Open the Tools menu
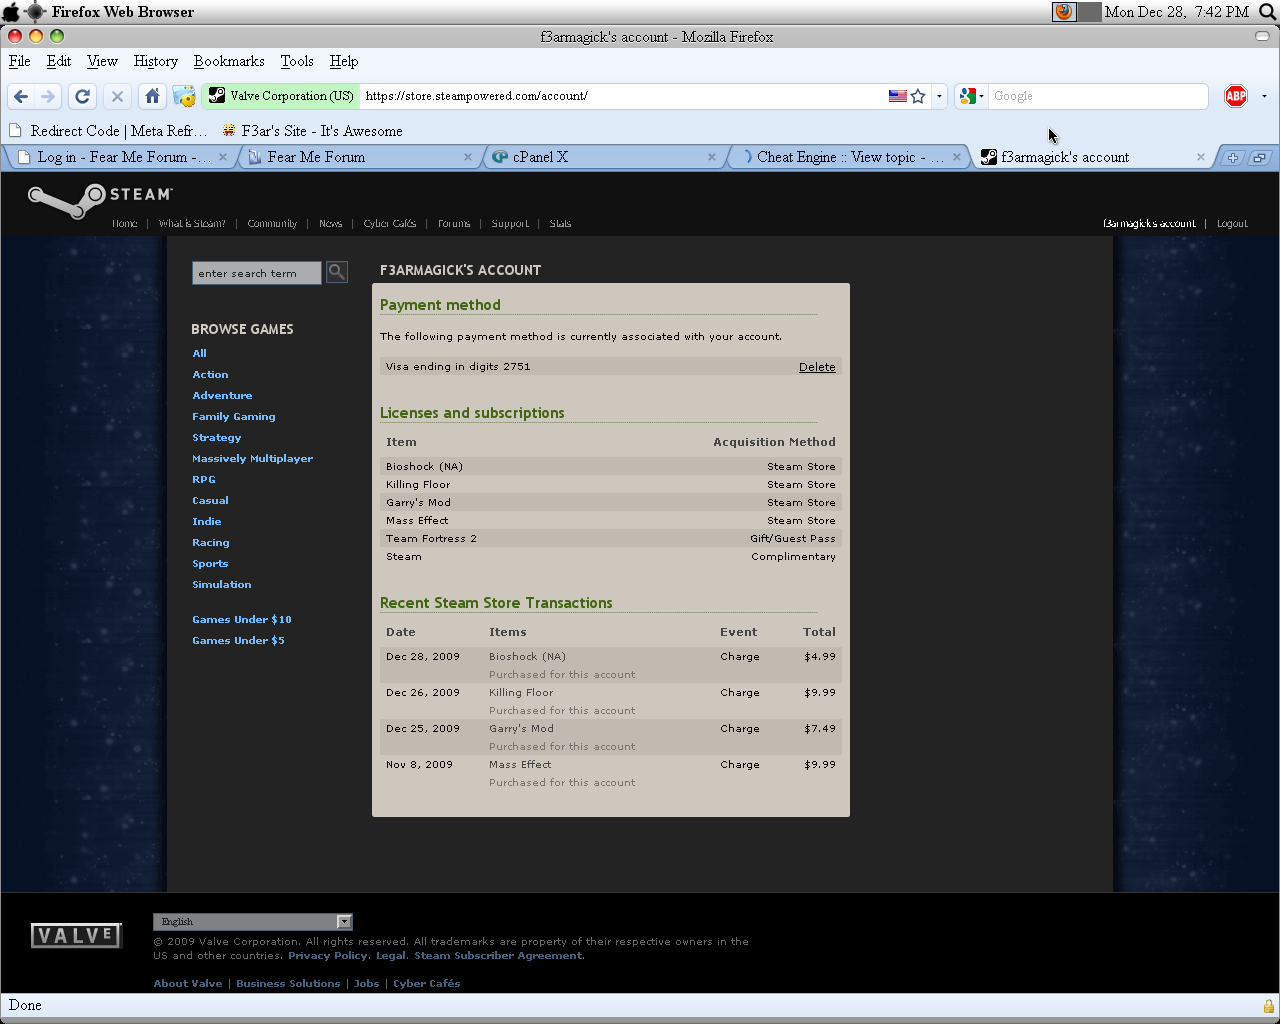The image size is (1280, 1024). pyautogui.click(x=297, y=61)
